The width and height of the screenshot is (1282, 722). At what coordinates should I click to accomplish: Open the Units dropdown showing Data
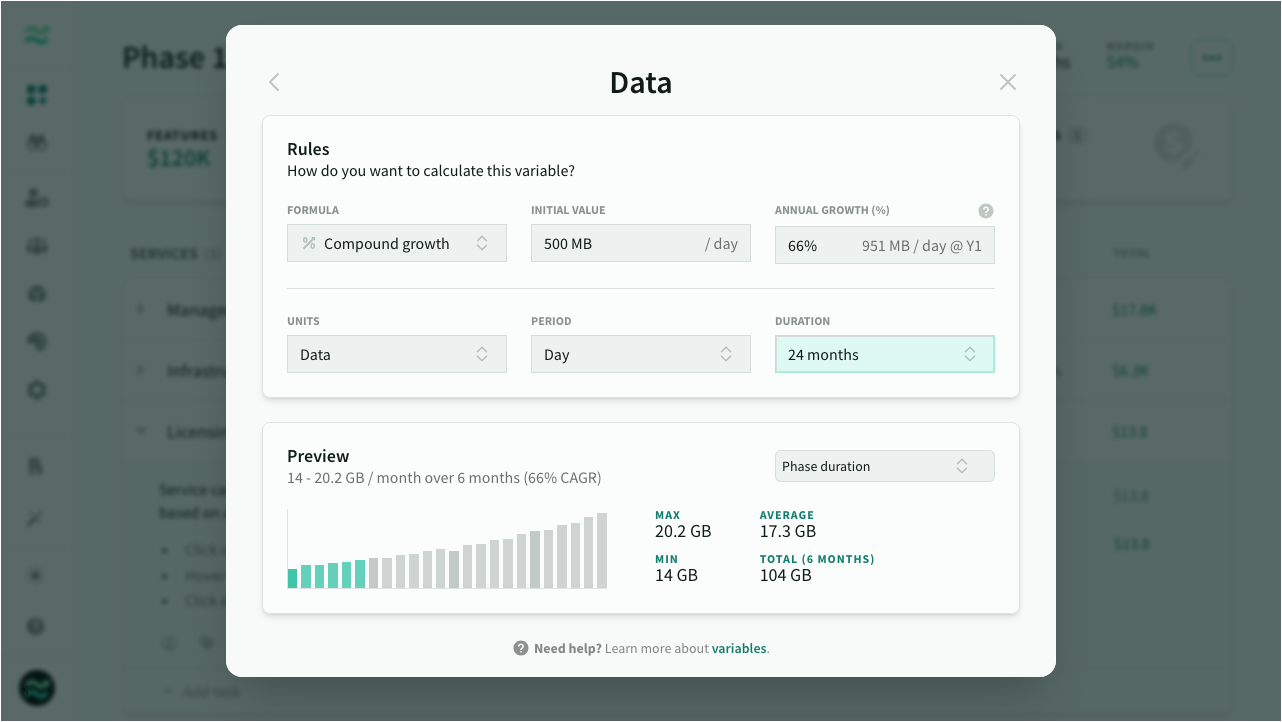[397, 353]
